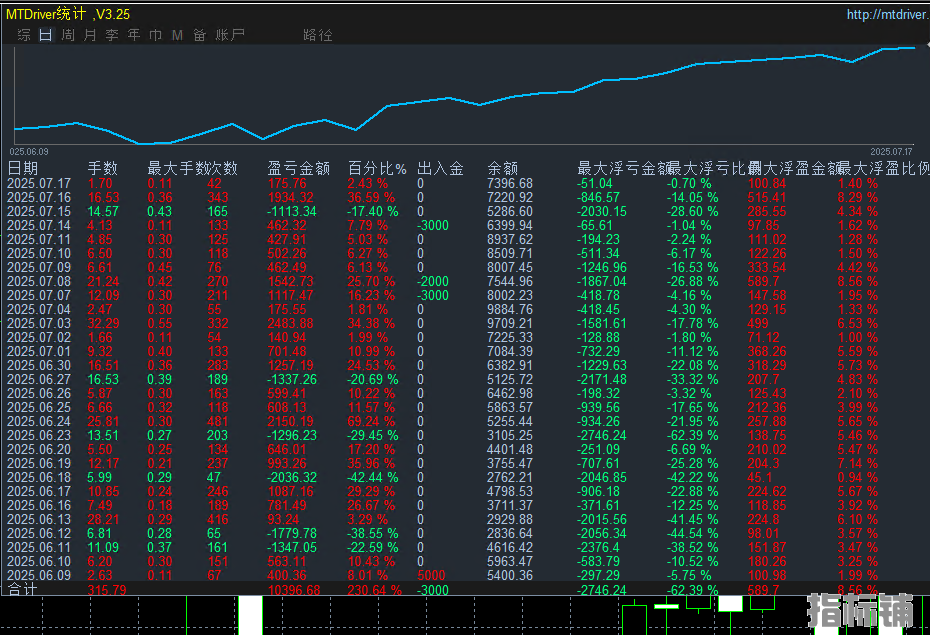Select the 日 daily statistics tab
The image size is (930, 635).
click(x=46, y=35)
